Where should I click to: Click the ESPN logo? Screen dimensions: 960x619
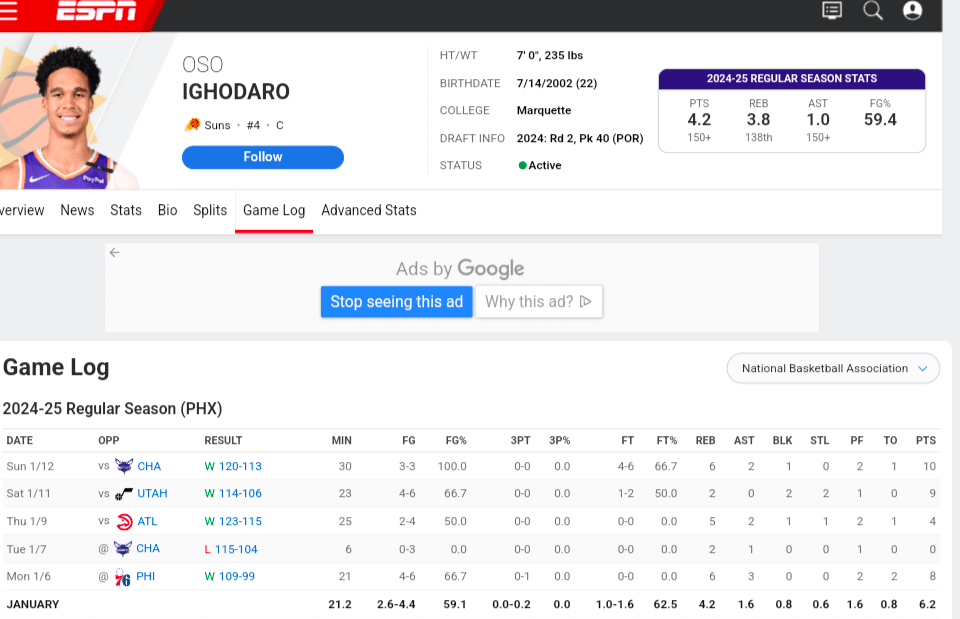tap(96, 11)
